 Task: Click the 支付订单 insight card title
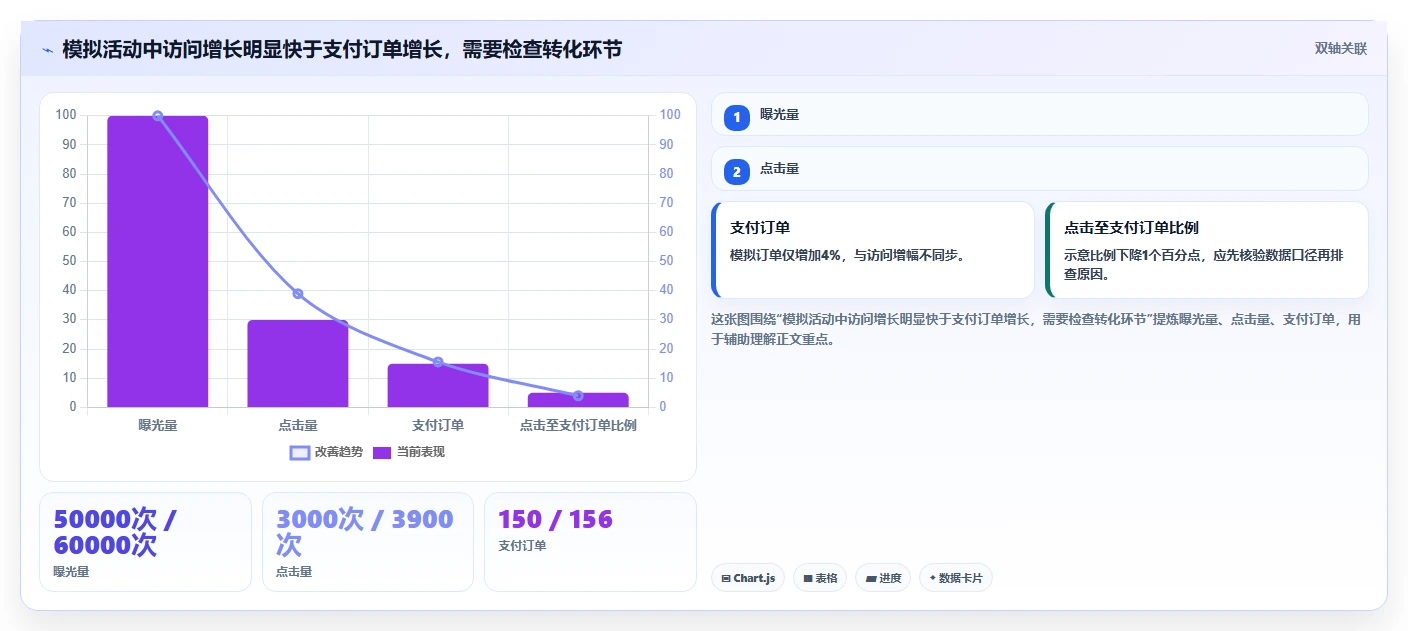tap(760, 228)
